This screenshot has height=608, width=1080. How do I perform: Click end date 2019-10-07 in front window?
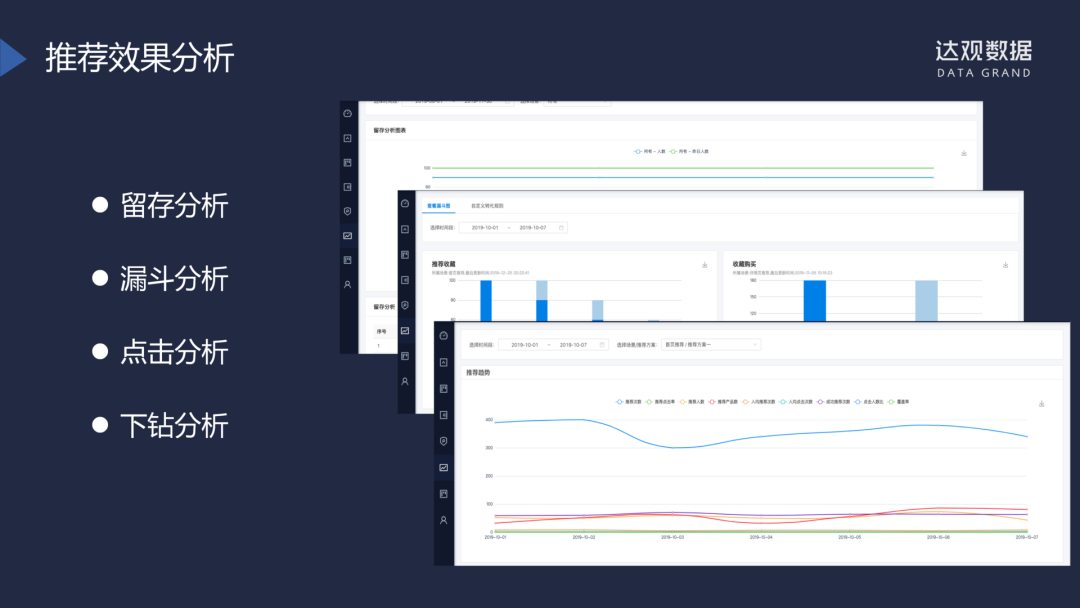tap(573, 345)
